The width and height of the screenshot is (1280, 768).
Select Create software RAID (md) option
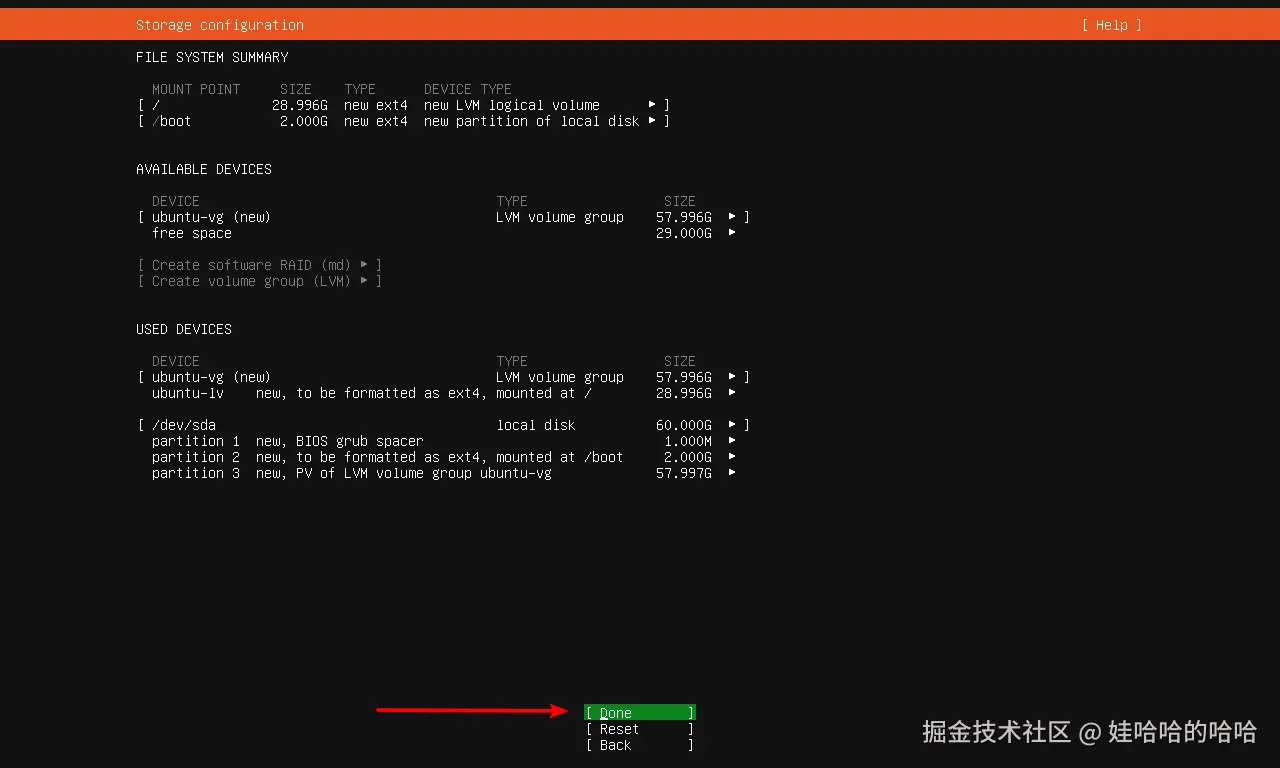pyautogui.click(x=260, y=265)
